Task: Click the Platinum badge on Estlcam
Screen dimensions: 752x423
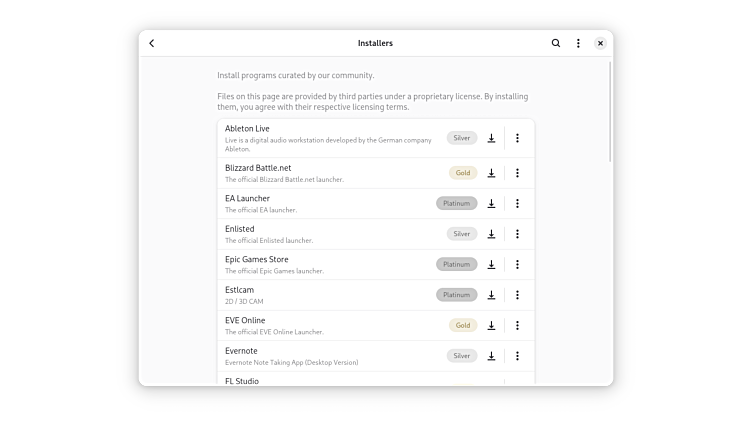Action: (x=456, y=295)
